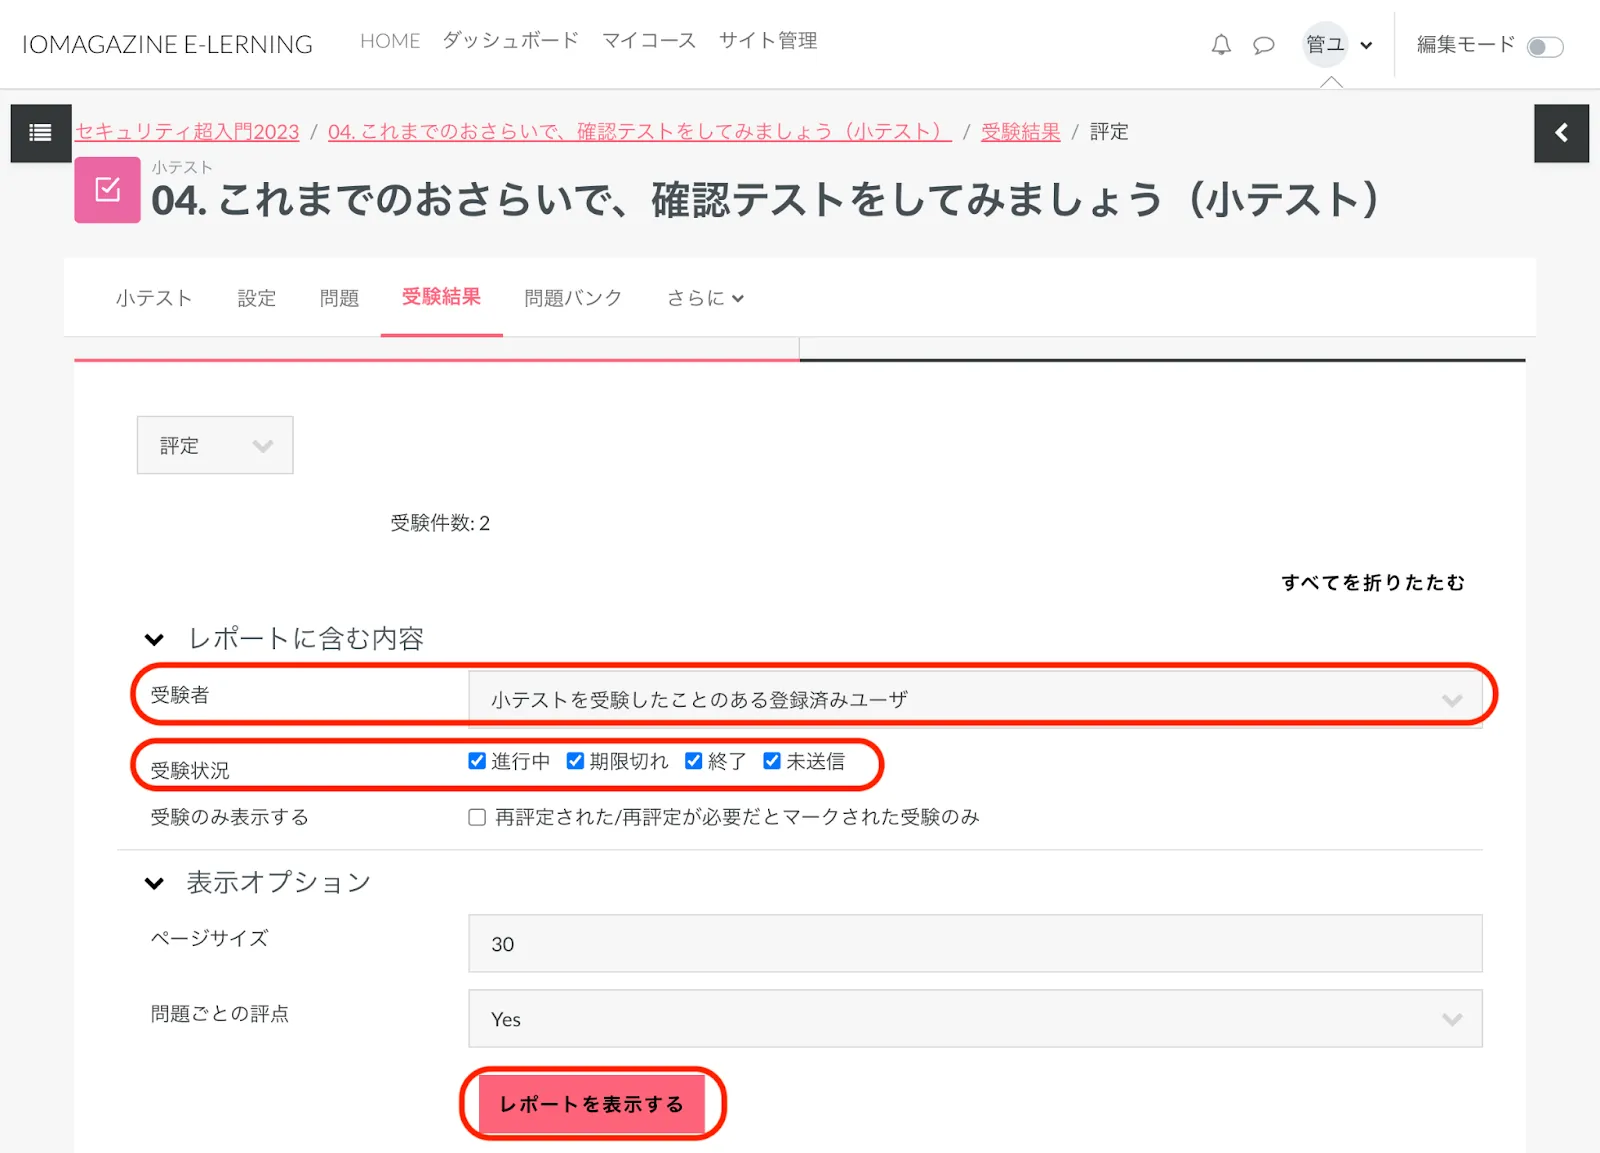Open the 問題ごとの評点 dropdown
The width and height of the screenshot is (1600, 1153).
(x=975, y=1019)
